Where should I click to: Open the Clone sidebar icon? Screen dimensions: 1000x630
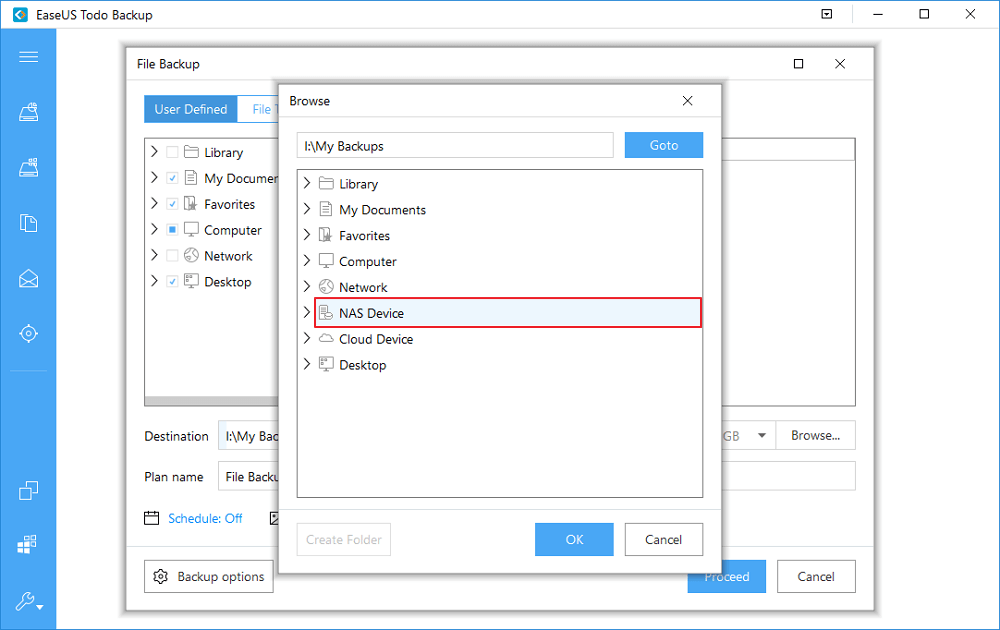(28, 490)
